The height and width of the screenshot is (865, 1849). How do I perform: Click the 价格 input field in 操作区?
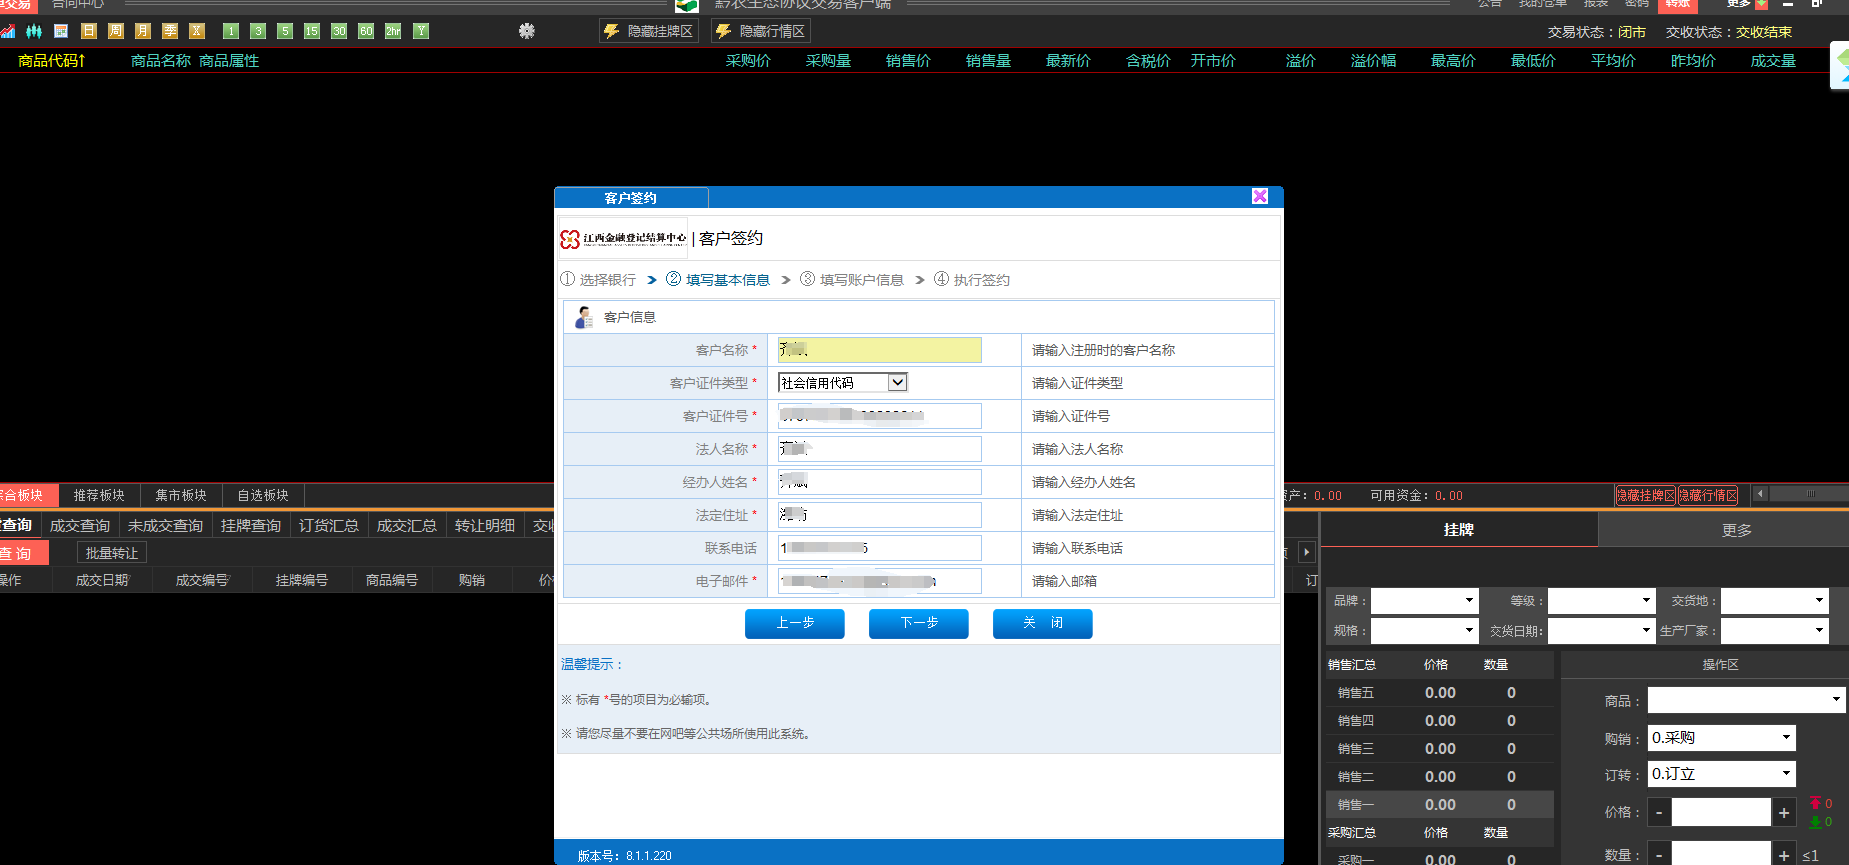pyautogui.click(x=1721, y=813)
